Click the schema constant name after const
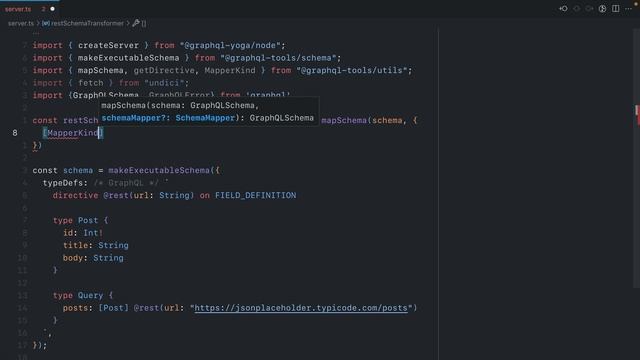Viewport: 640px width, 360px height. click(x=78, y=170)
